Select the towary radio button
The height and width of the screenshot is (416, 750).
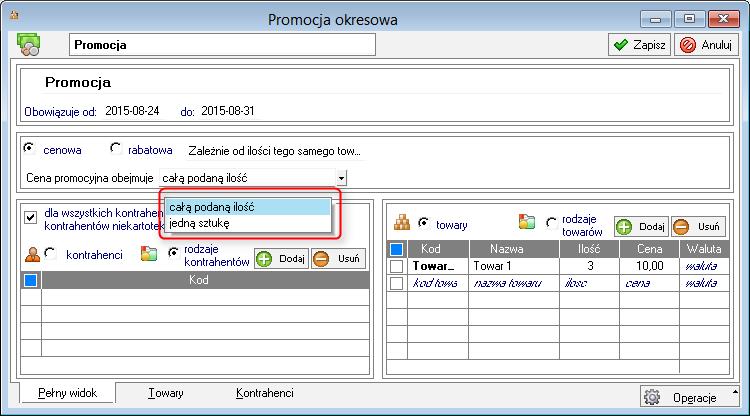(423, 223)
